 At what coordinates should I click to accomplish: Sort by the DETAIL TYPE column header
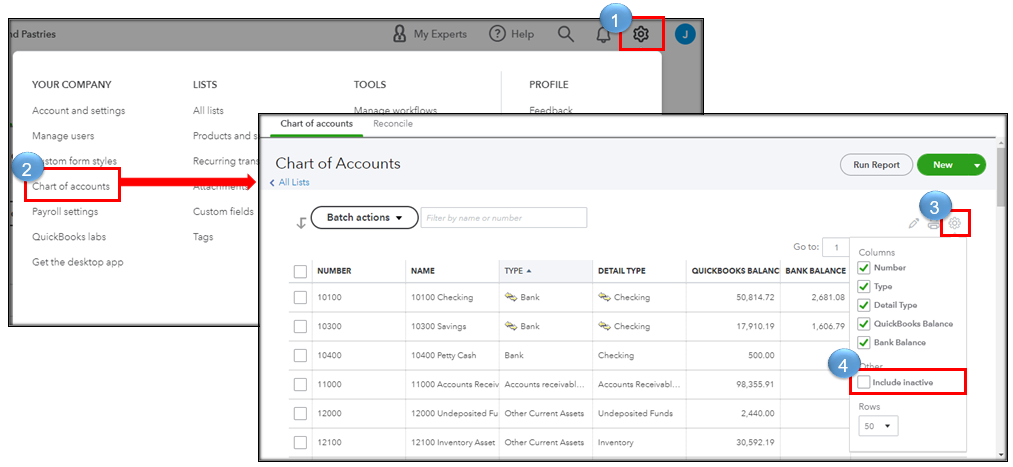[x=639, y=271]
